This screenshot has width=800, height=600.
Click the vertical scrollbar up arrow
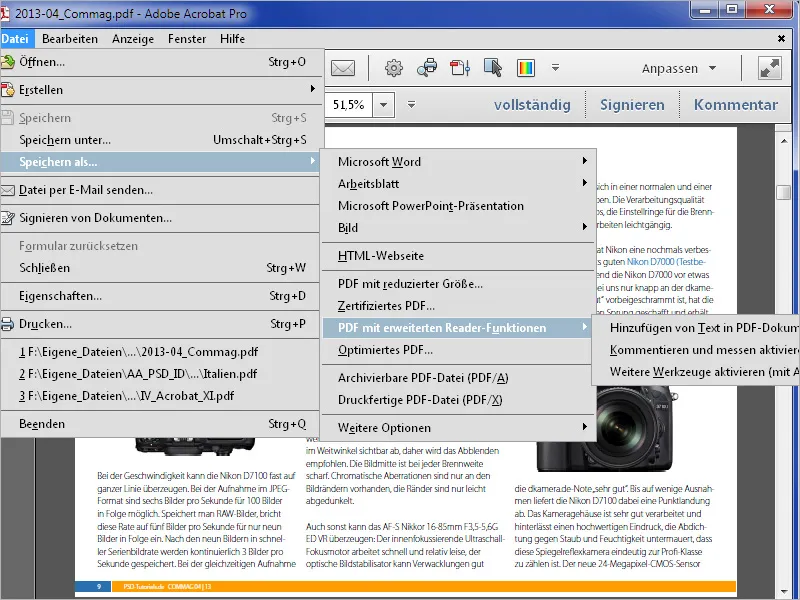784,140
